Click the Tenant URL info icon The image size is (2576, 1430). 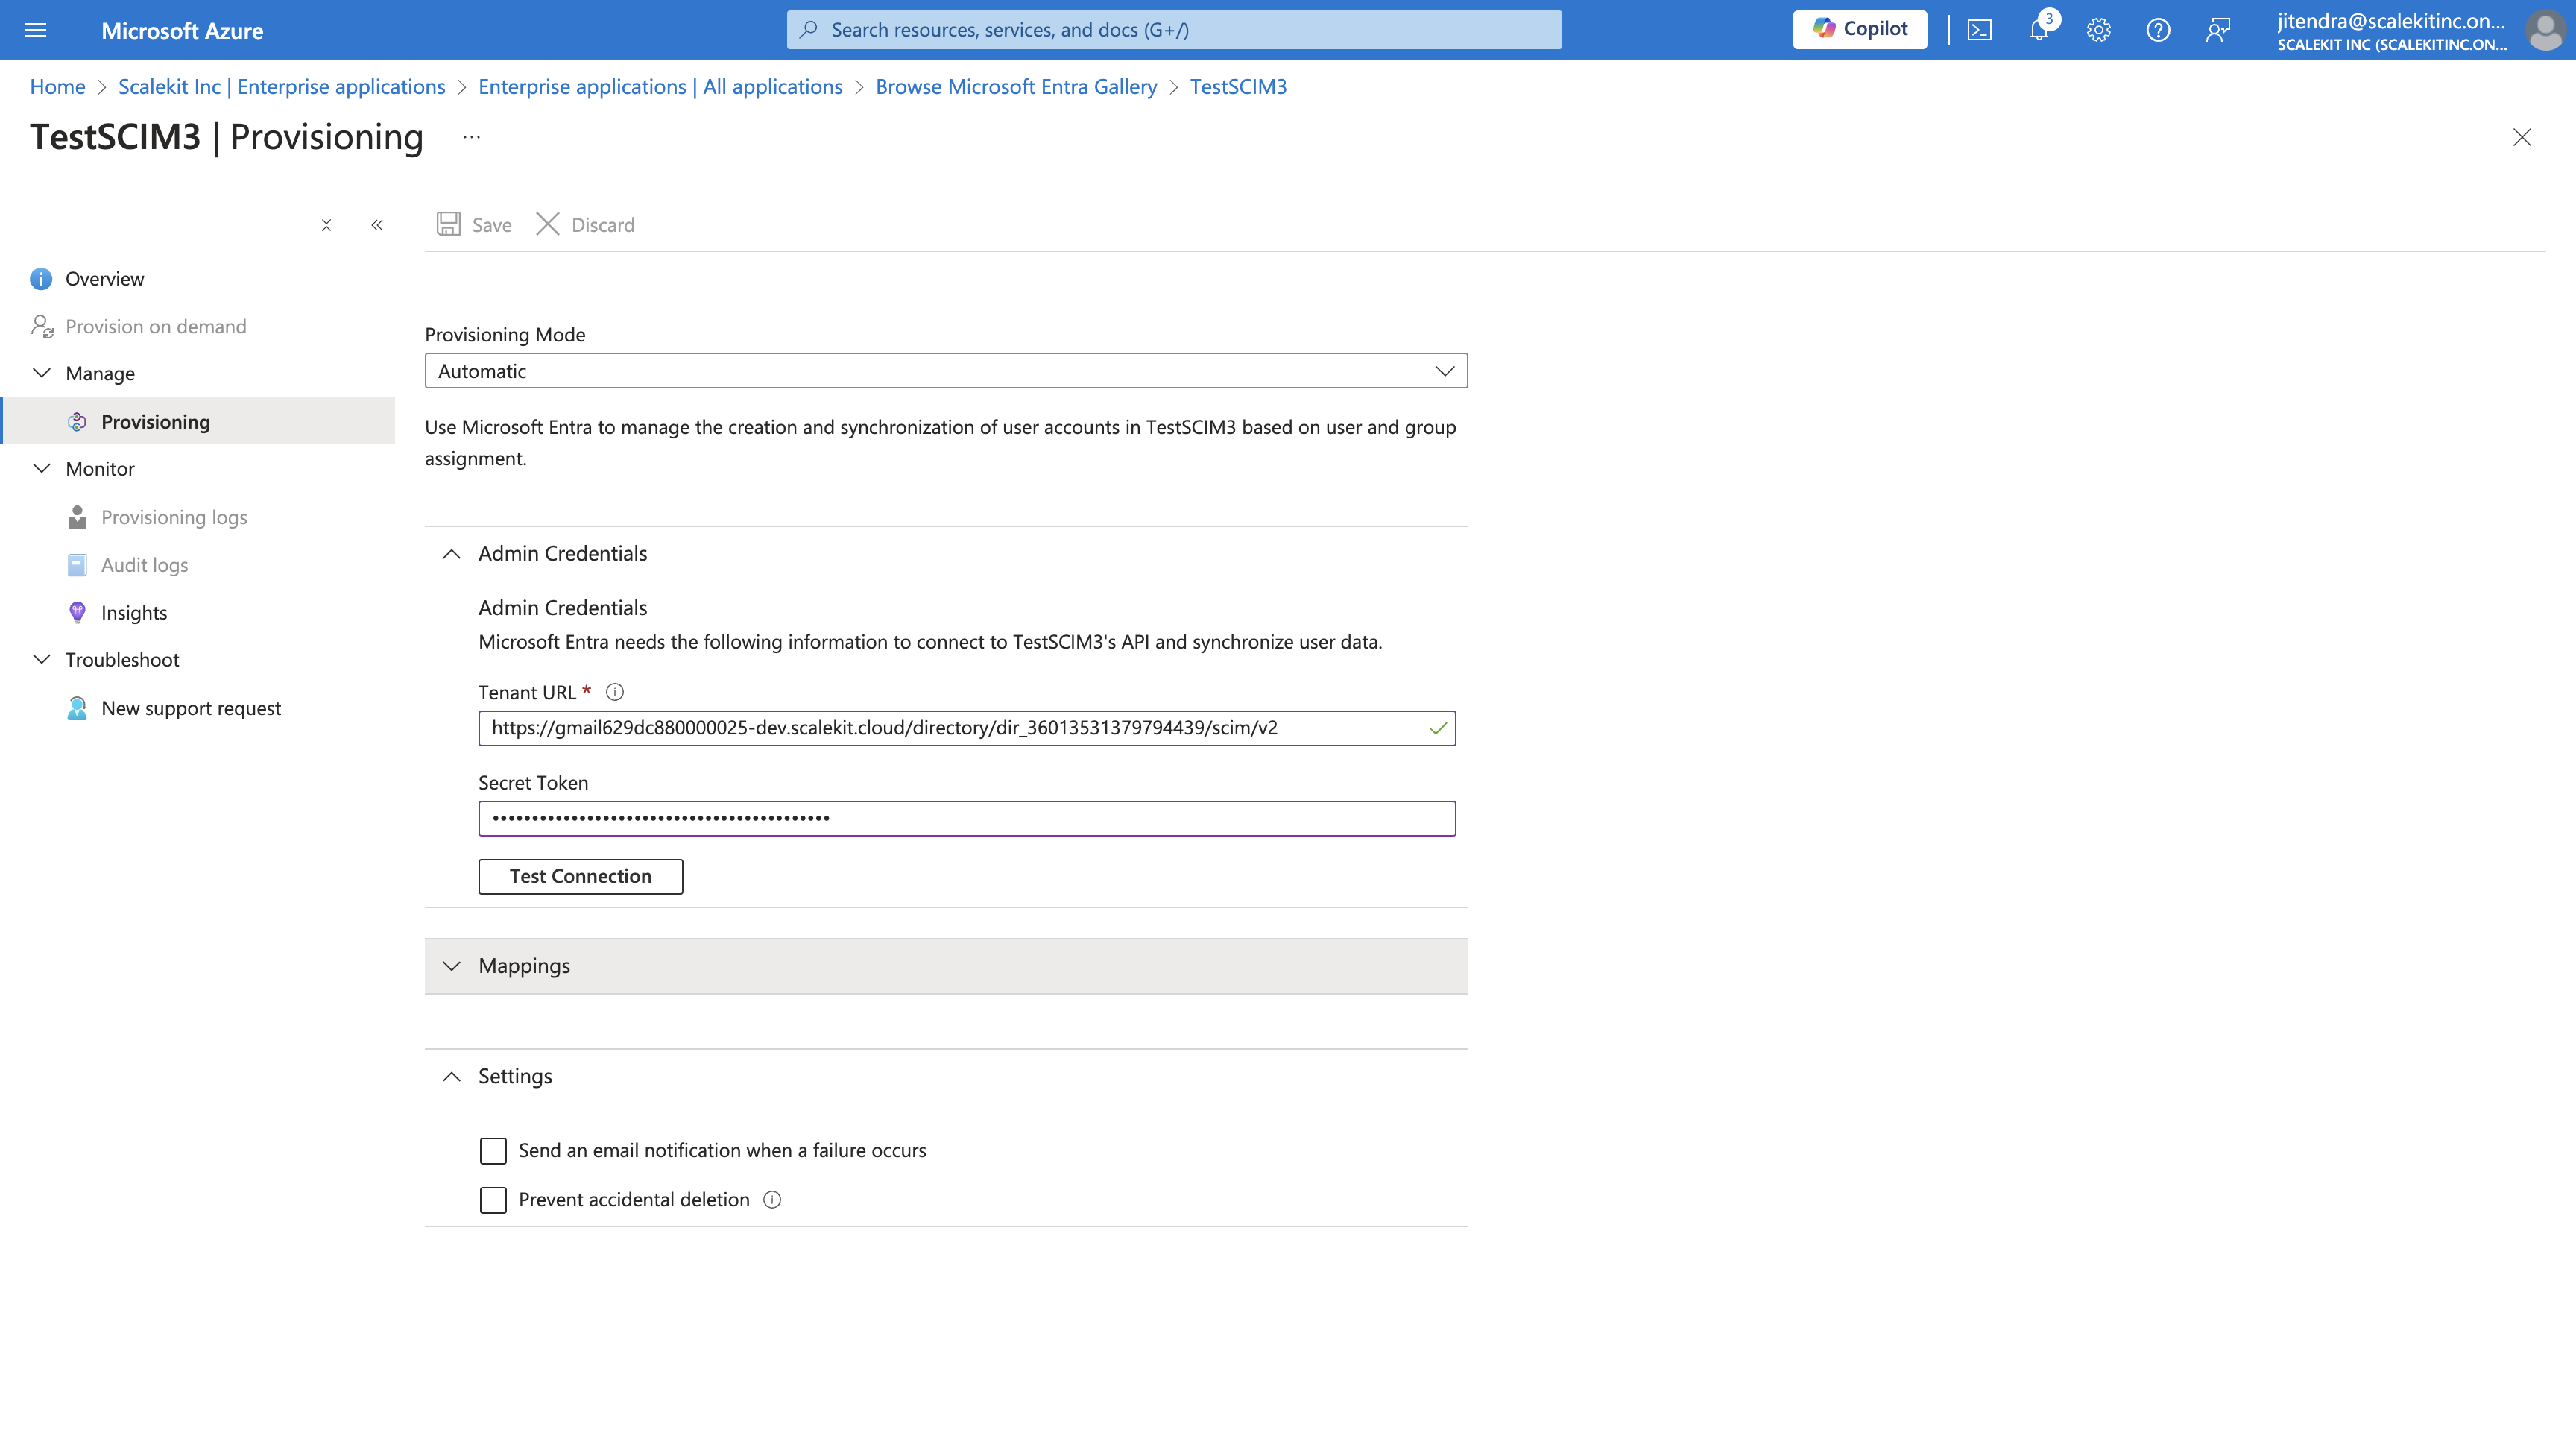tap(615, 692)
